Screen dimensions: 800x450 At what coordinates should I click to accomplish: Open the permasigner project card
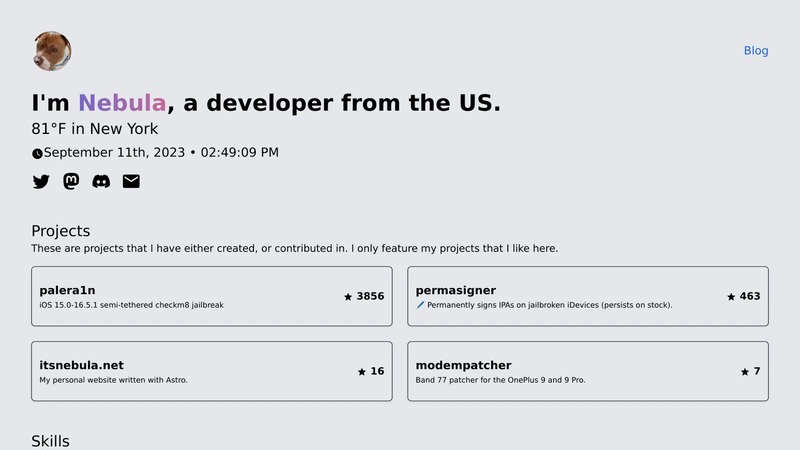coord(588,296)
